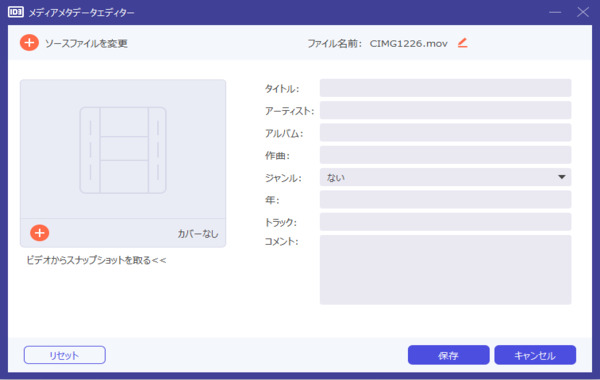Add cover image with orange plus icon
The width and height of the screenshot is (600, 380).
pyautogui.click(x=39, y=233)
